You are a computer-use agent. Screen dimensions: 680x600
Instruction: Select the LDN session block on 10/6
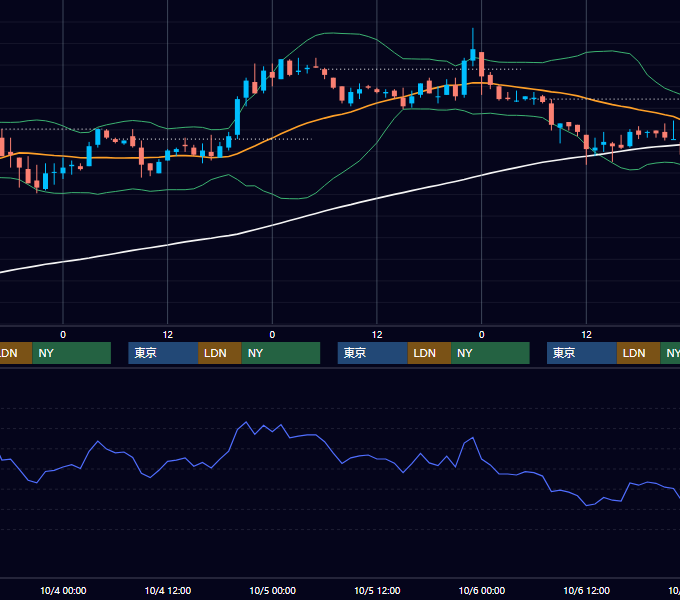pos(638,353)
